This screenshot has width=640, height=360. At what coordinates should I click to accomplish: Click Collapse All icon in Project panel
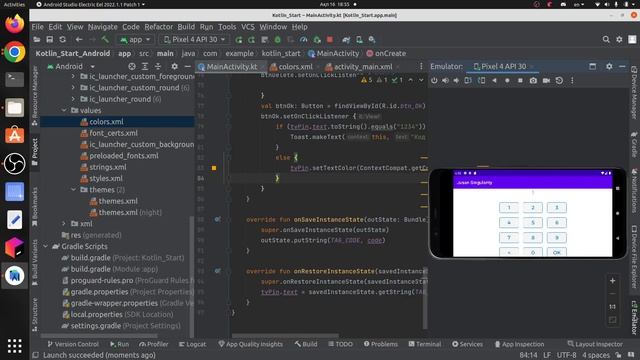pyautogui.click(x=158, y=66)
